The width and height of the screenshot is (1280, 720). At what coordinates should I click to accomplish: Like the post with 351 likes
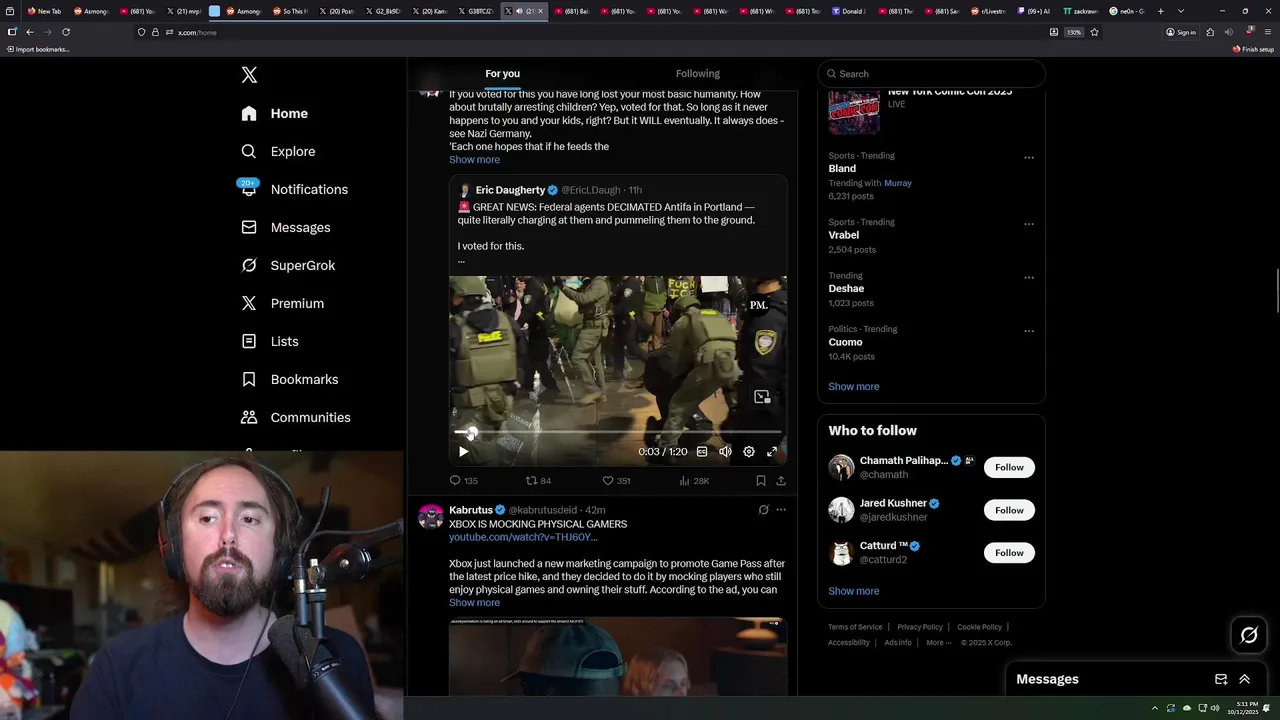pyautogui.click(x=616, y=481)
